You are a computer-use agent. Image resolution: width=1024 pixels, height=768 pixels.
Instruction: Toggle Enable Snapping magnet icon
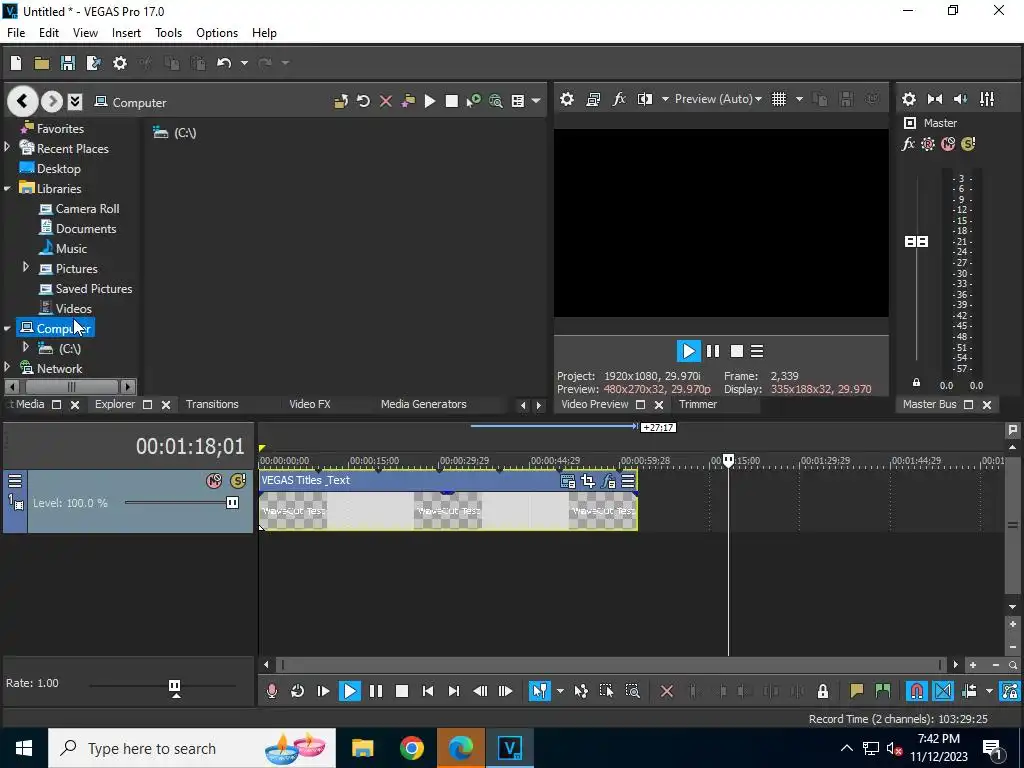click(x=916, y=691)
